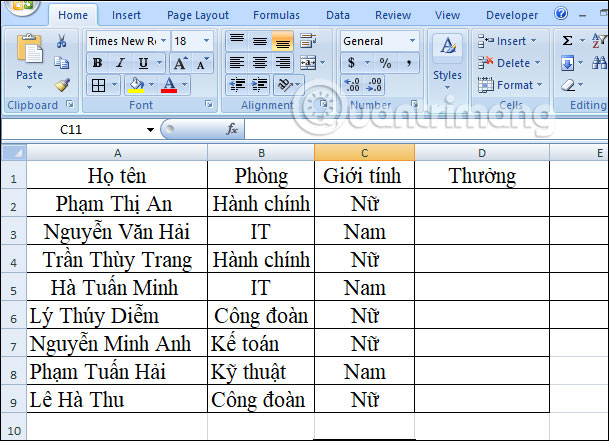The width and height of the screenshot is (609, 441).
Task: Toggle Bottom Align (highlighted)
Action: [x=283, y=40]
